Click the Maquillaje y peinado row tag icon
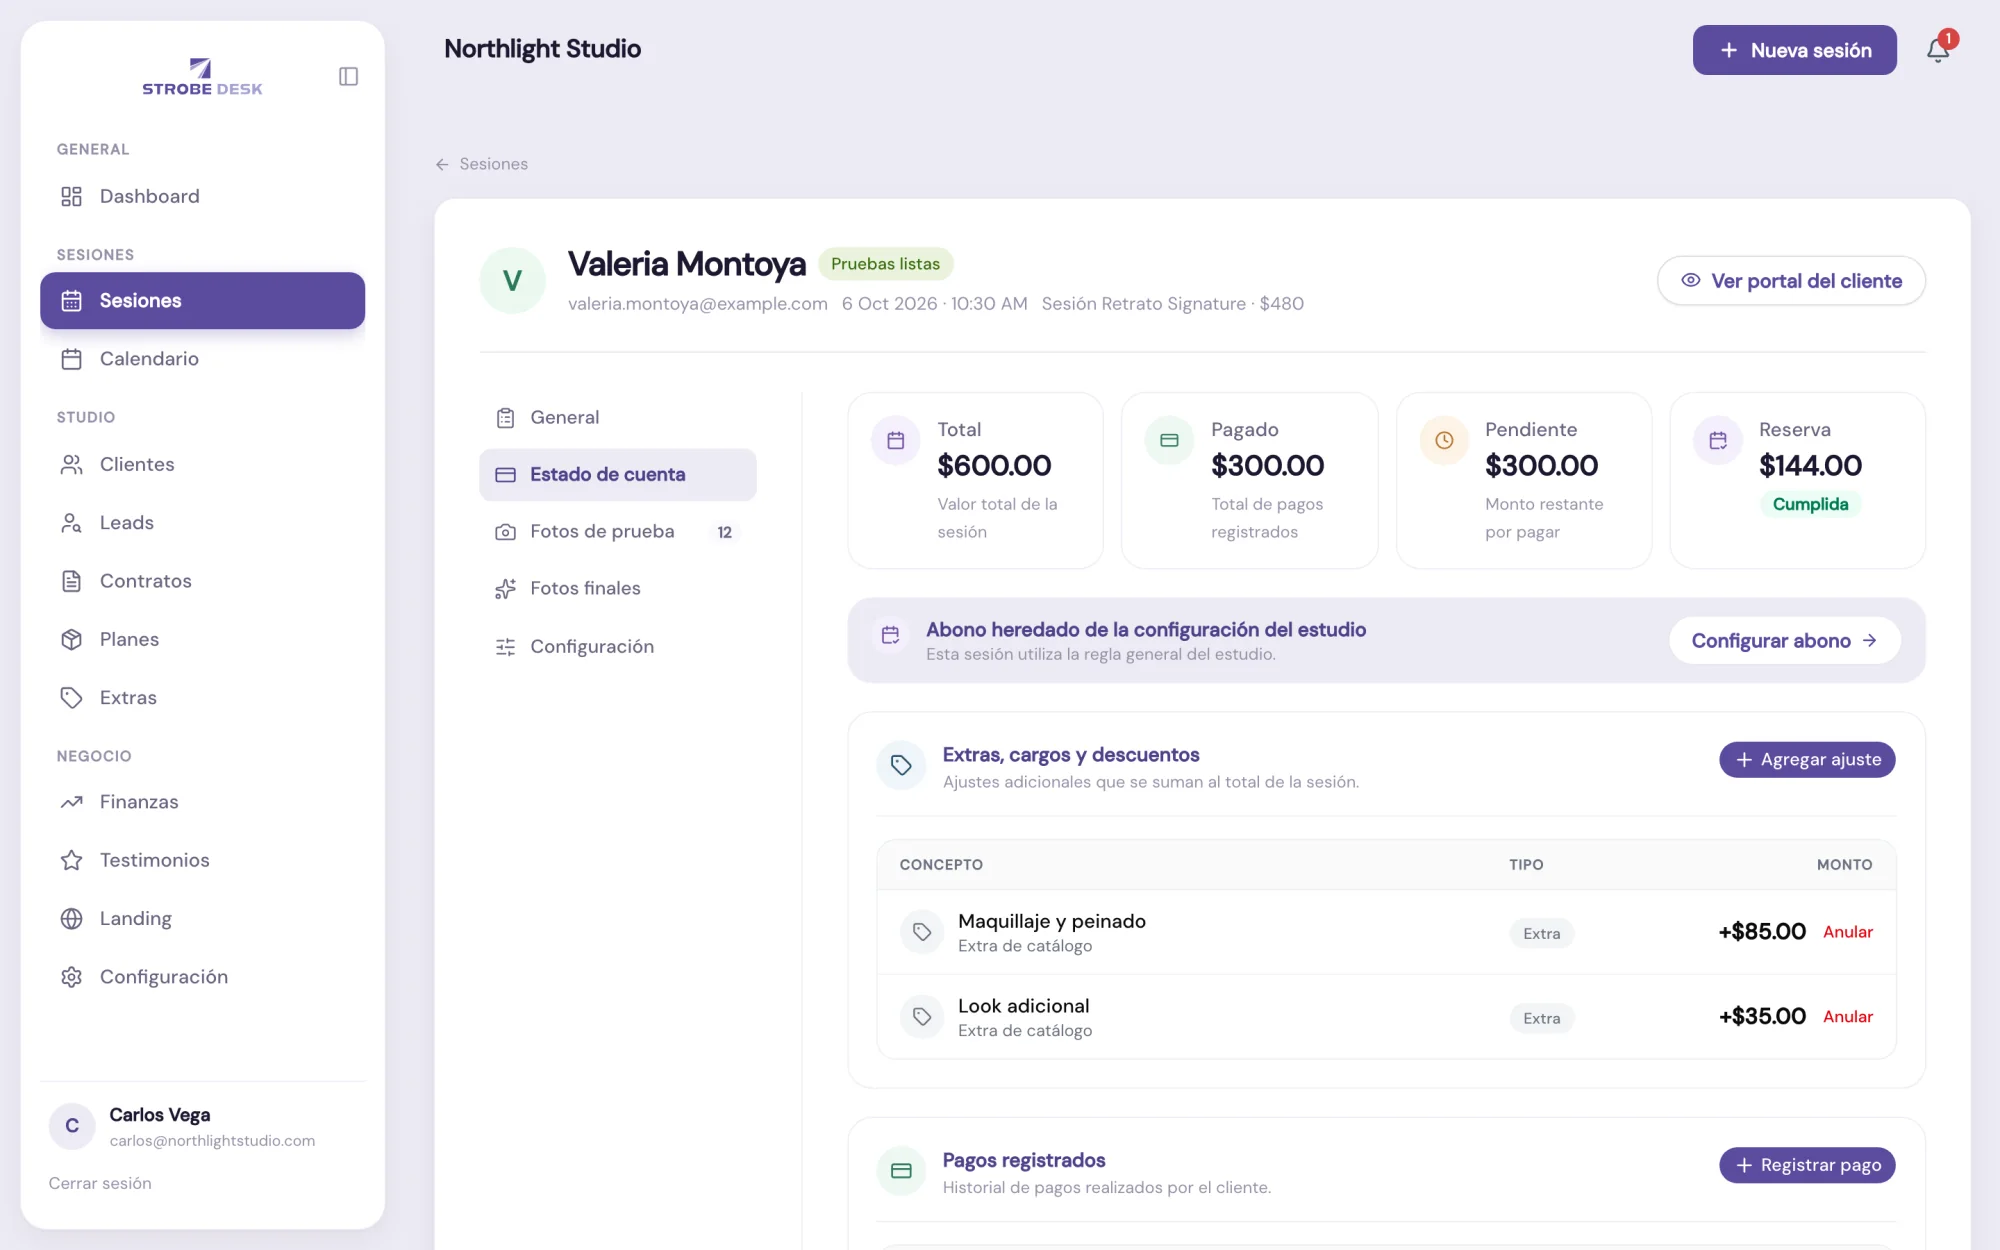Image resolution: width=2000 pixels, height=1250 pixels. click(x=922, y=932)
